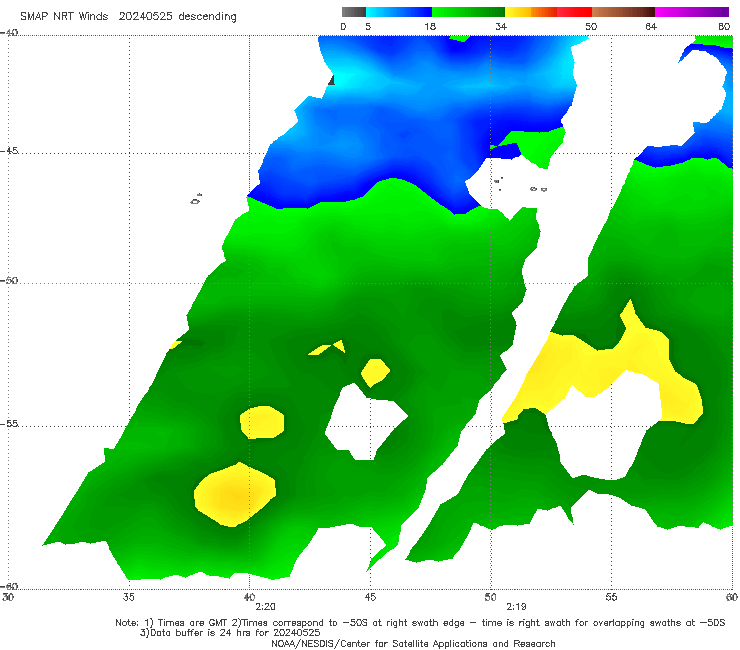The height and width of the screenshot is (650, 740).
Task: Click the green segment of the wind color scale
Action: coord(468,12)
